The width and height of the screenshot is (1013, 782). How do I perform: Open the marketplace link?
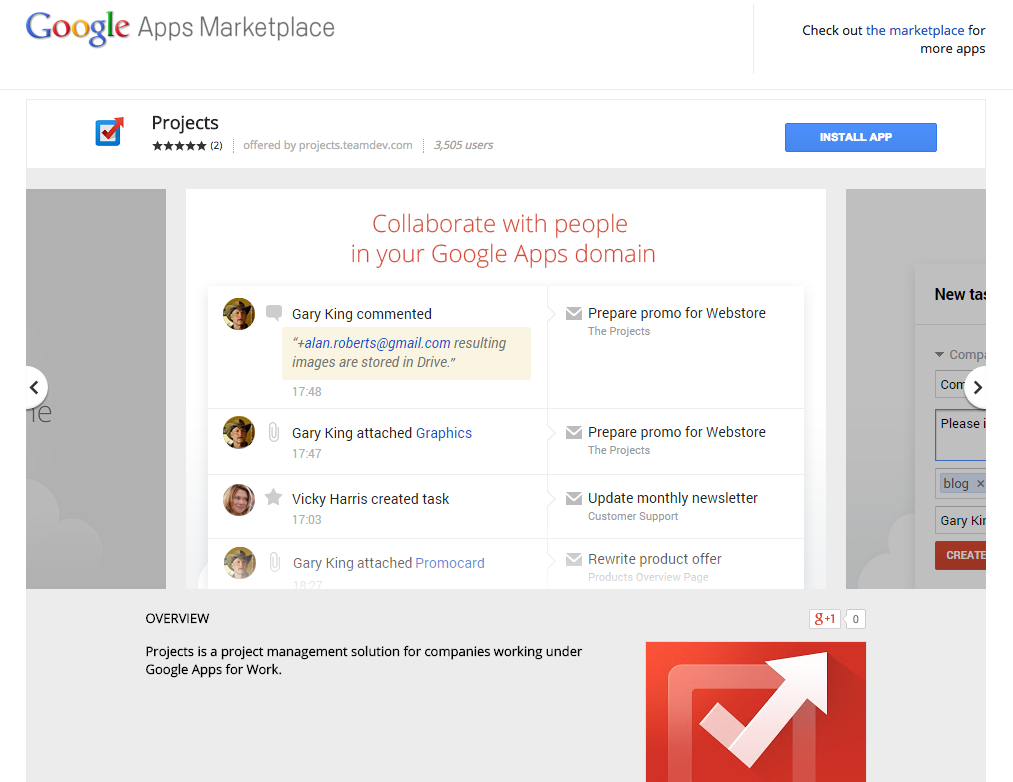(x=915, y=30)
